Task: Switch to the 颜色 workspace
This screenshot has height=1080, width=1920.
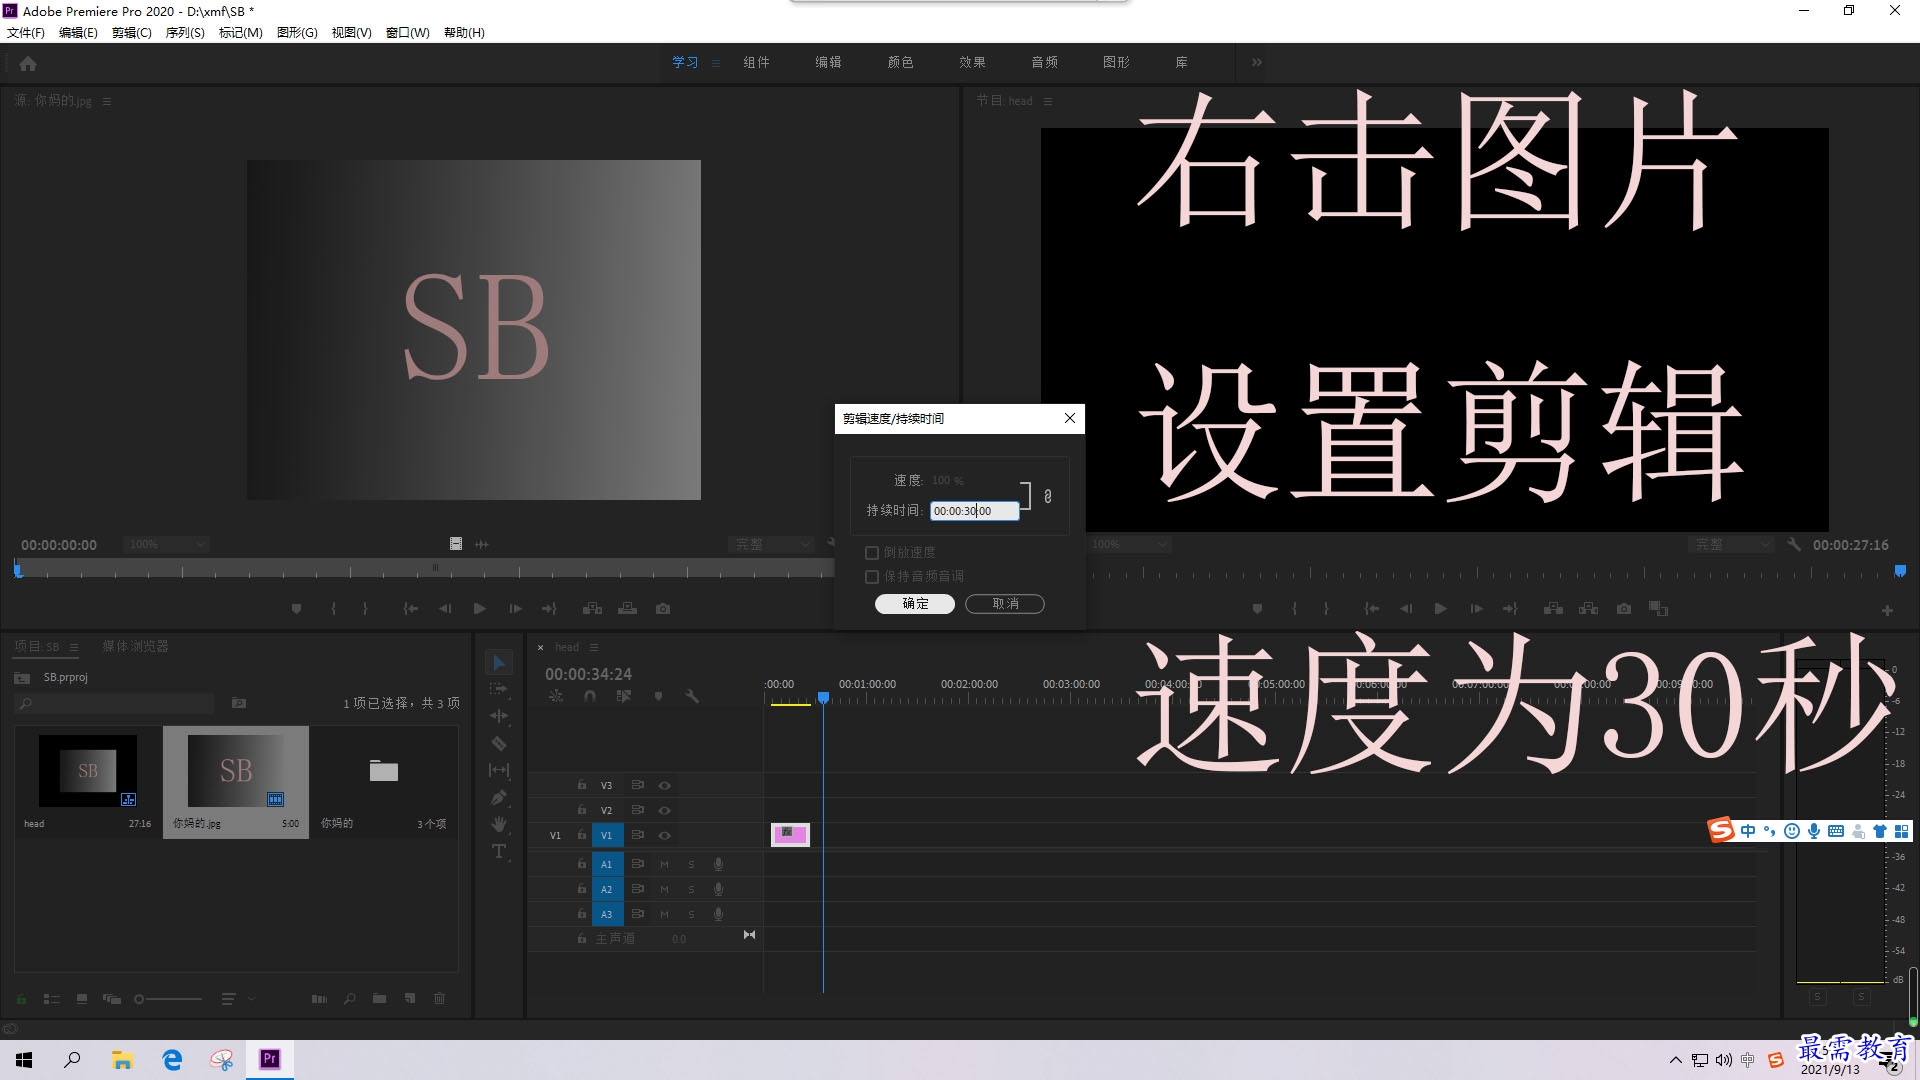Action: [x=900, y=62]
